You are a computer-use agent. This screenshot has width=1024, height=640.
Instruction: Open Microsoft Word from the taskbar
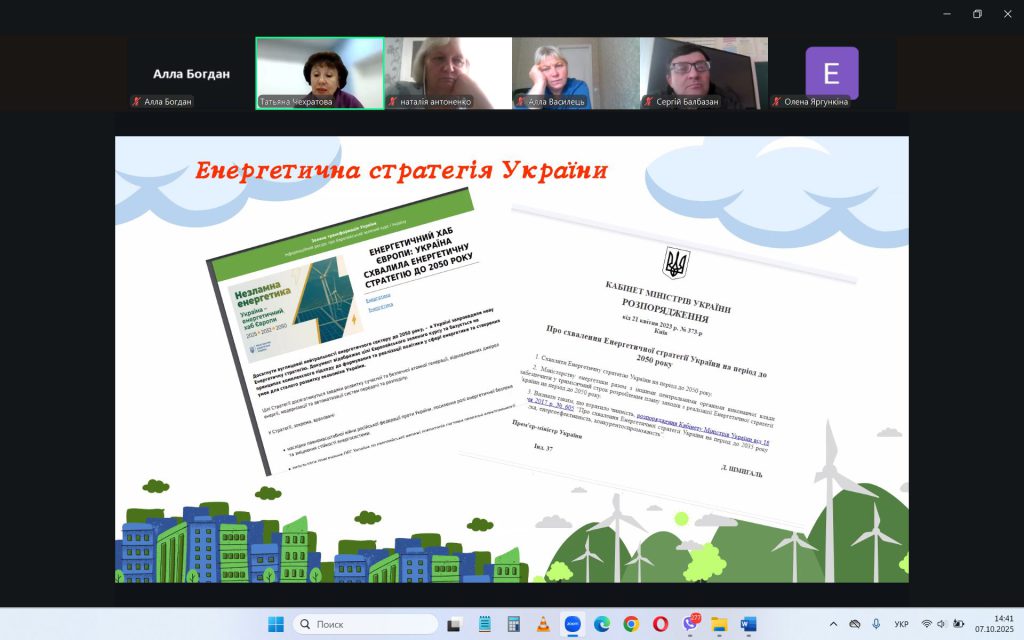(x=748, y=624)
